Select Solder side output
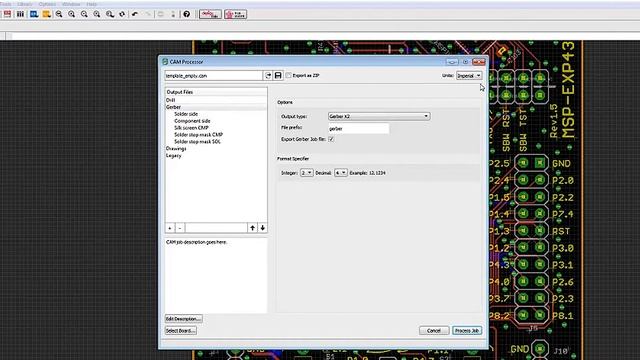The width and height of the screenshot is (640, 360). pyautogui.click(x=186, y=114)
